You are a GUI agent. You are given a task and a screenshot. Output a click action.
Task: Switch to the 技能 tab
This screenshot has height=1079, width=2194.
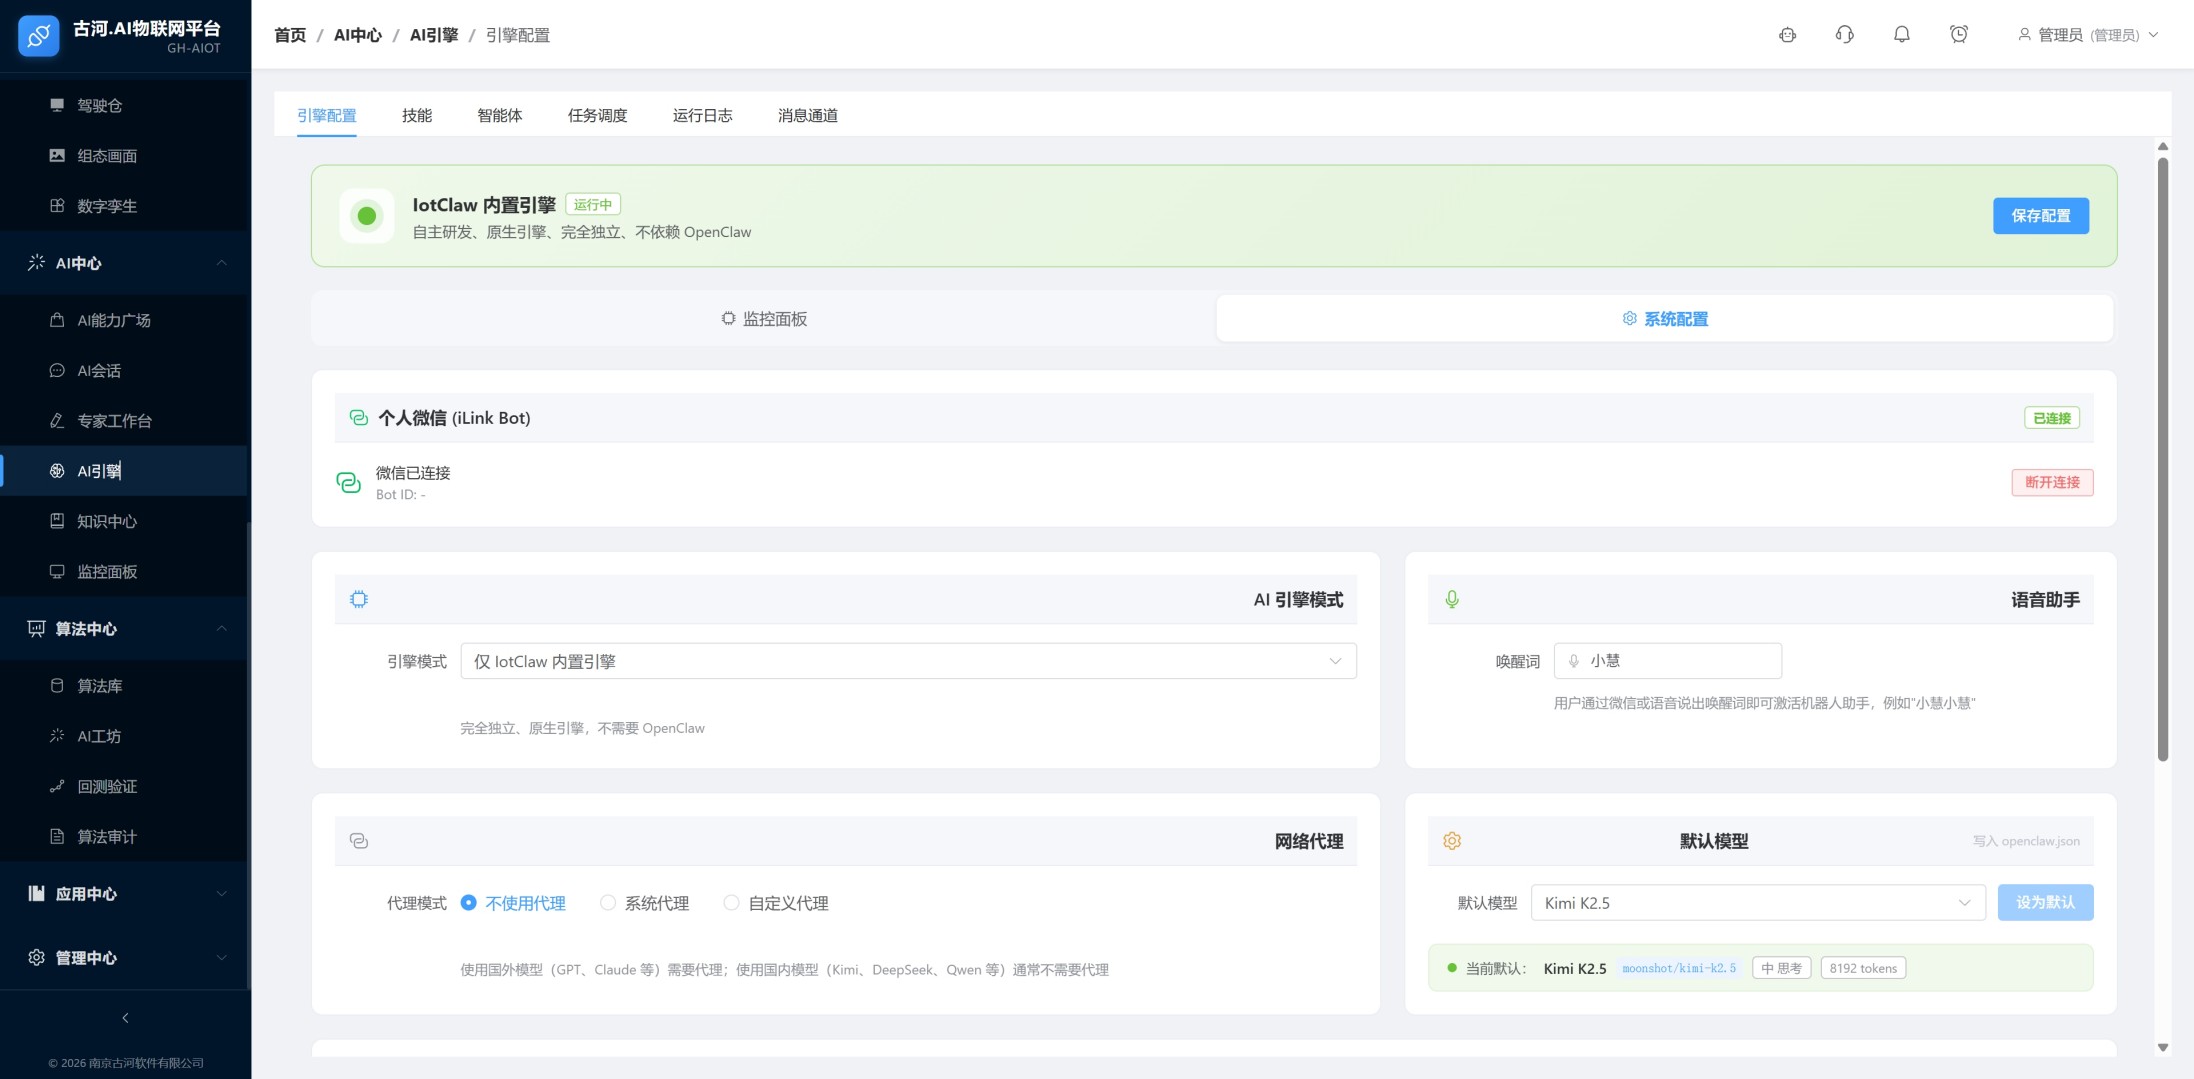coord(417,115)
